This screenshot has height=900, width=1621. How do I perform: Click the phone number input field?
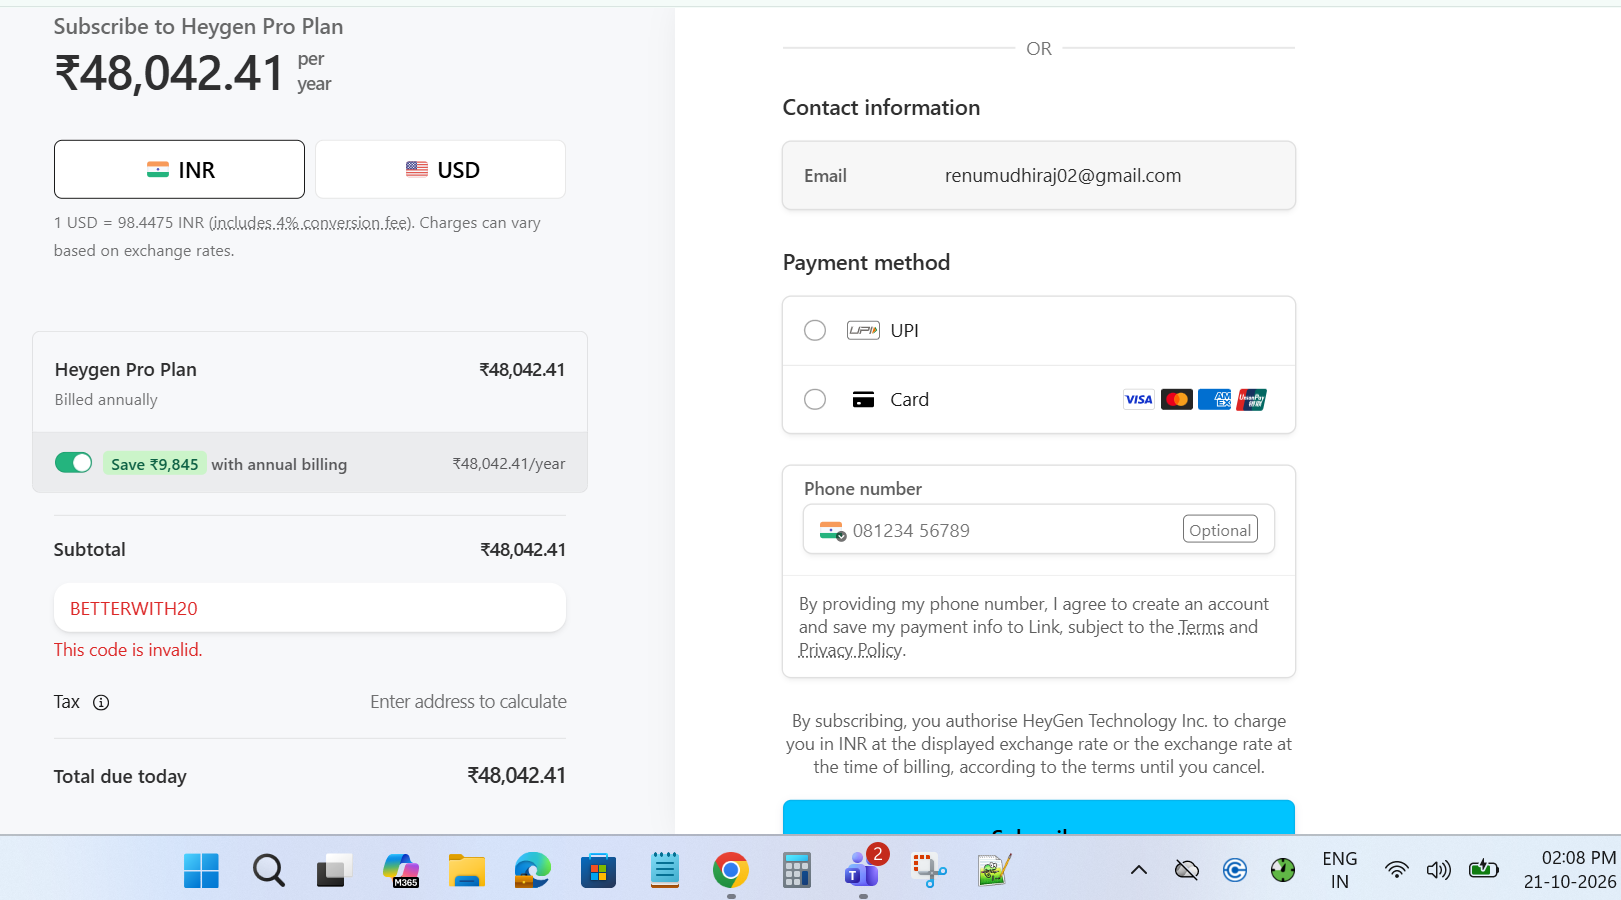(1038, 529)
